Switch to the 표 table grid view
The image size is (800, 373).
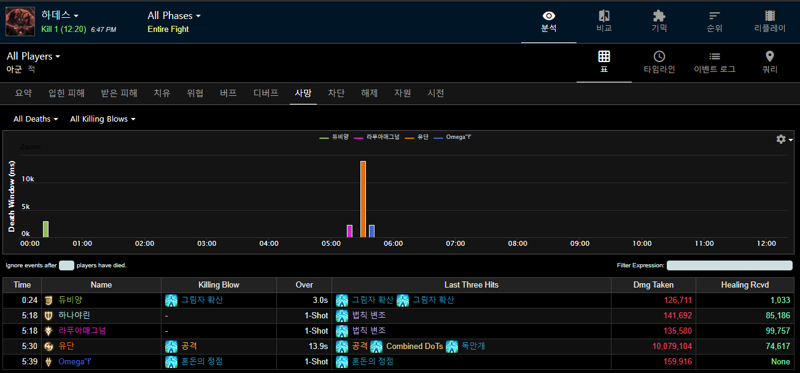click(x=604, y=62)
